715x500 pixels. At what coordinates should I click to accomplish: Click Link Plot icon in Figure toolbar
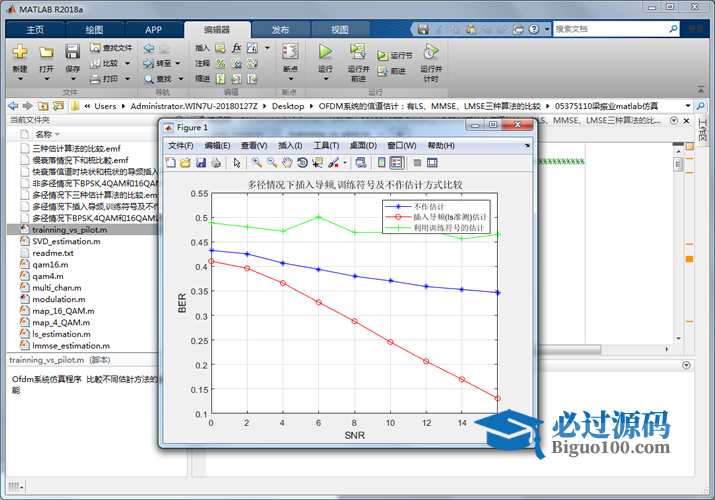coord(361,163)
